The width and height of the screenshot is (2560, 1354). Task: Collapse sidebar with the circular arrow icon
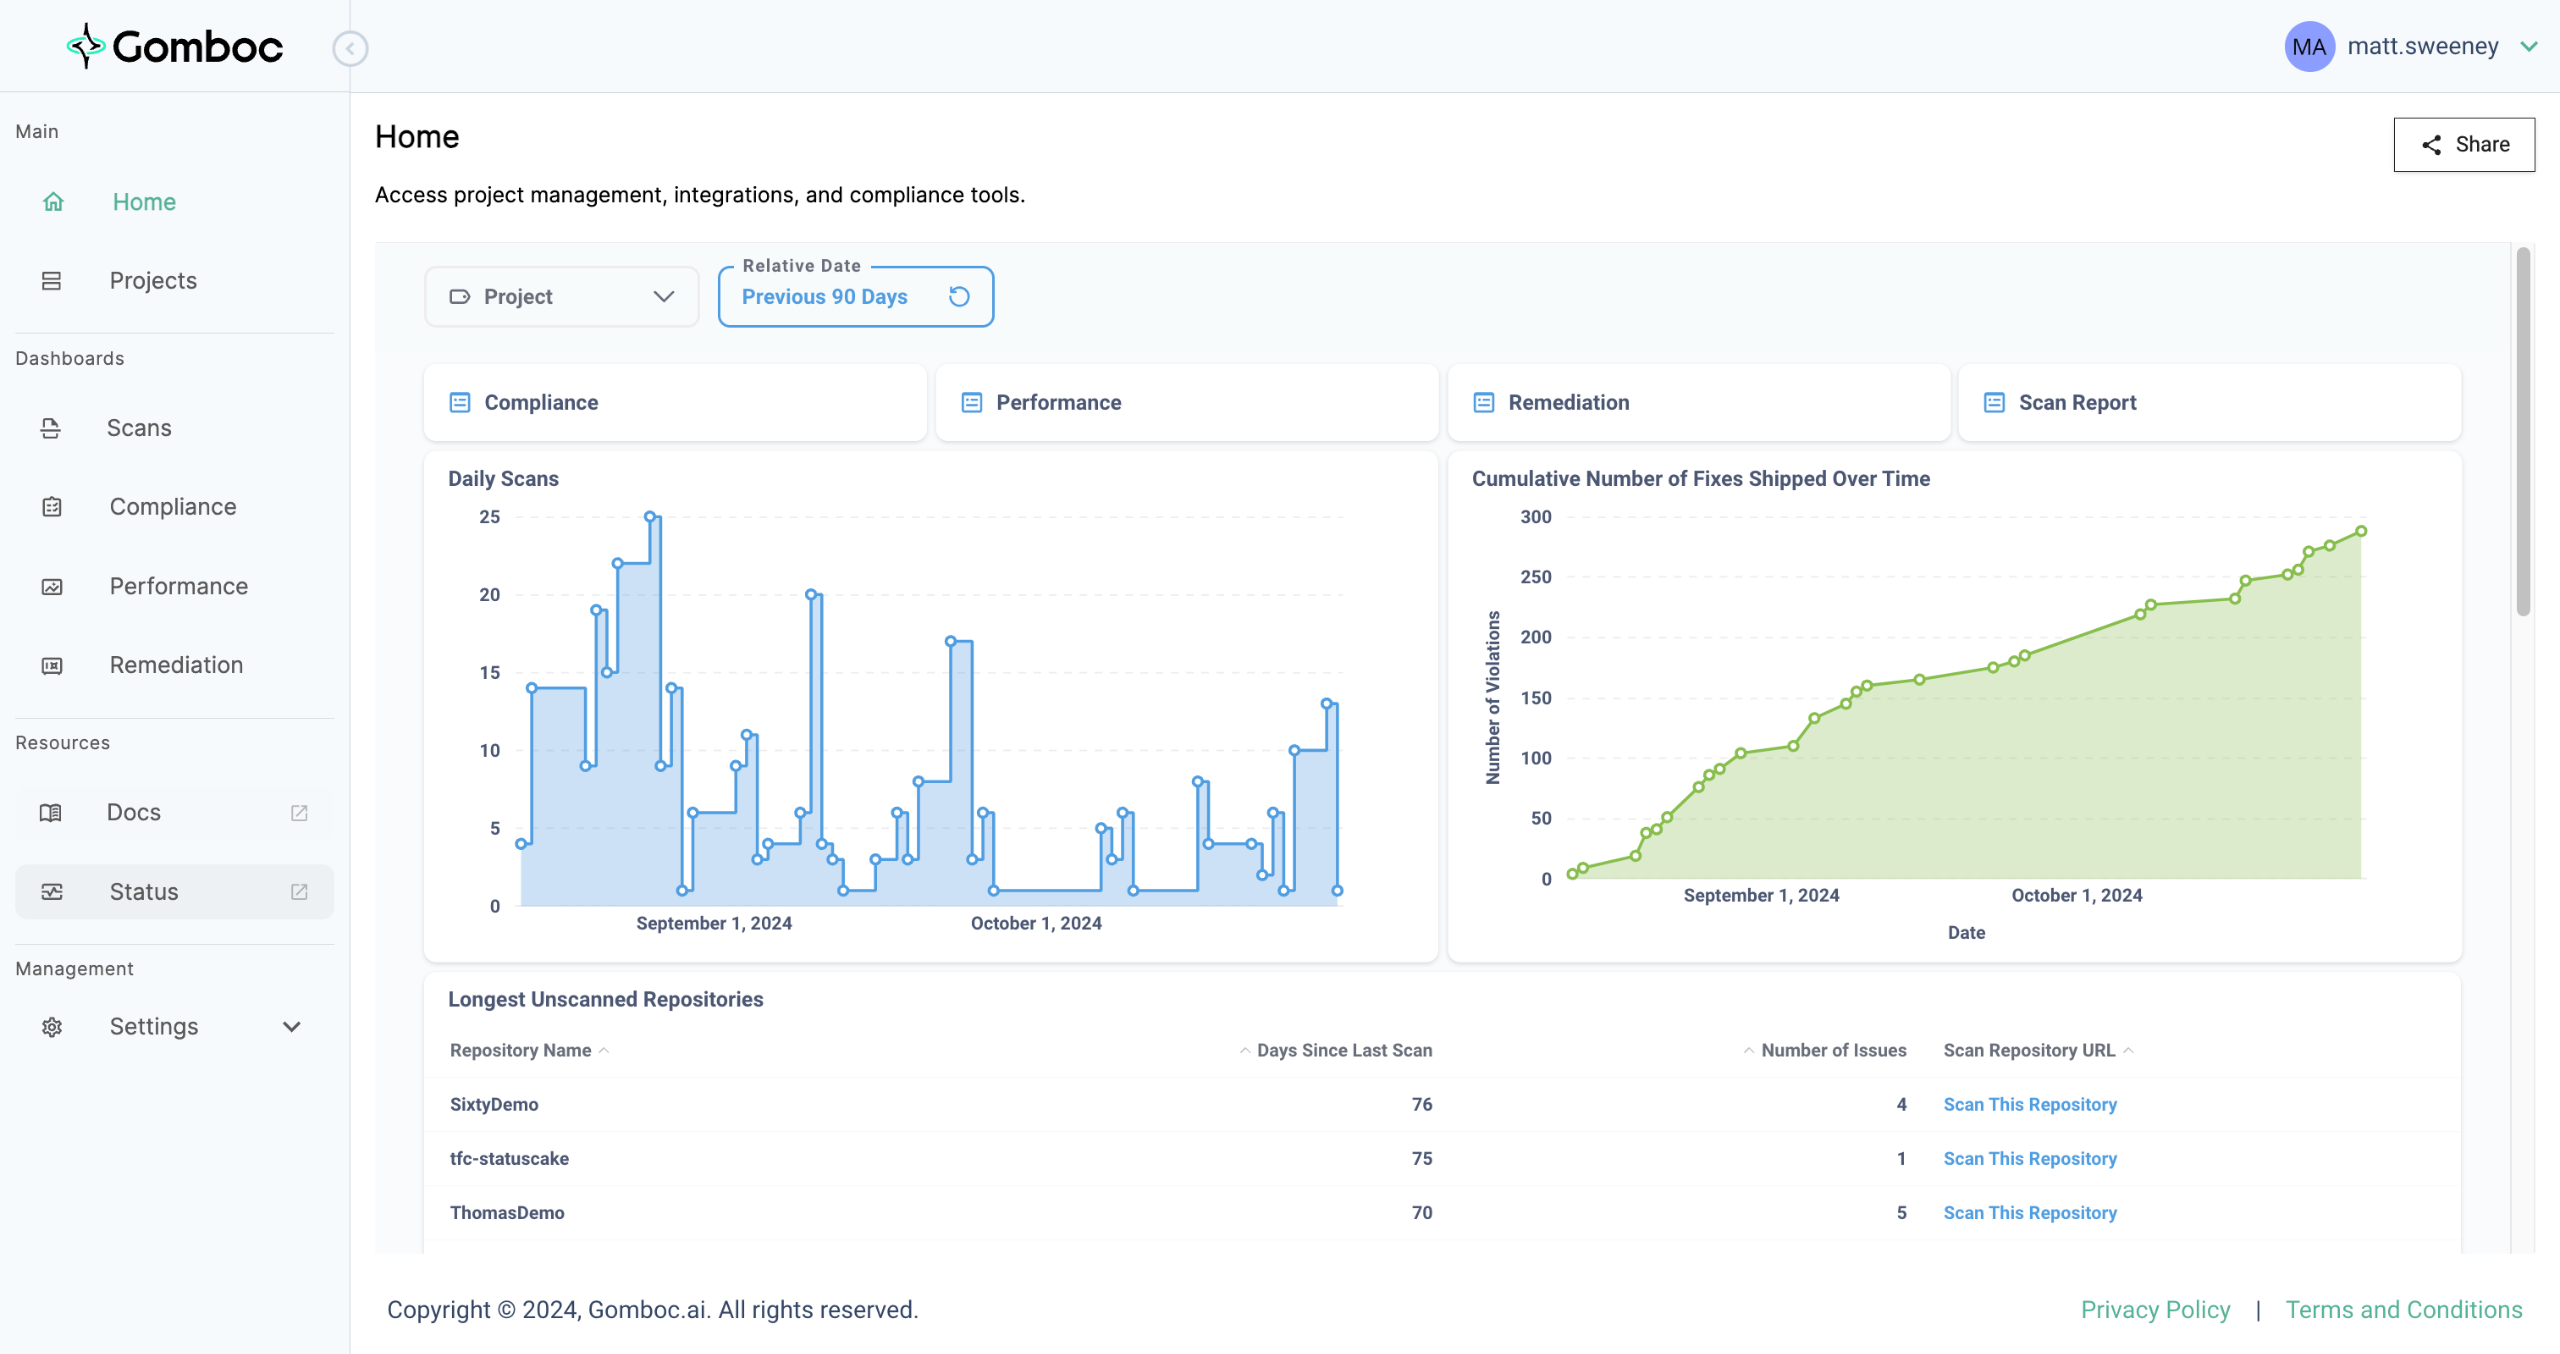[350, 48]
